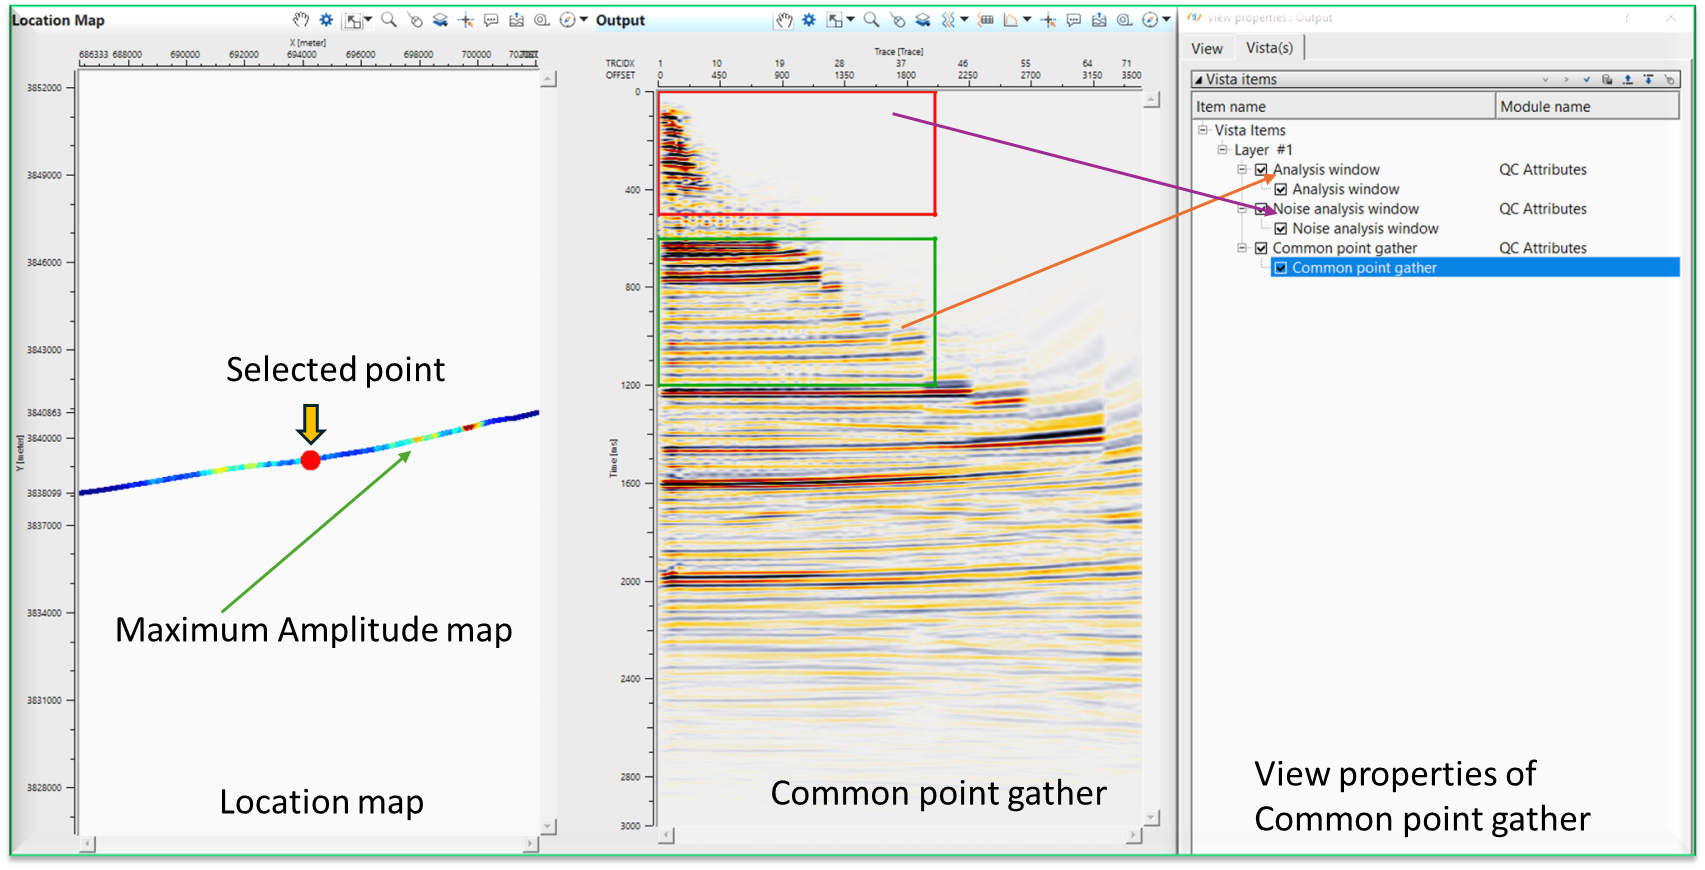This screenshot has width=1705, height=870.
Task: Open the compass dropdown arrow in Output toolbar
Action: 1166,20
